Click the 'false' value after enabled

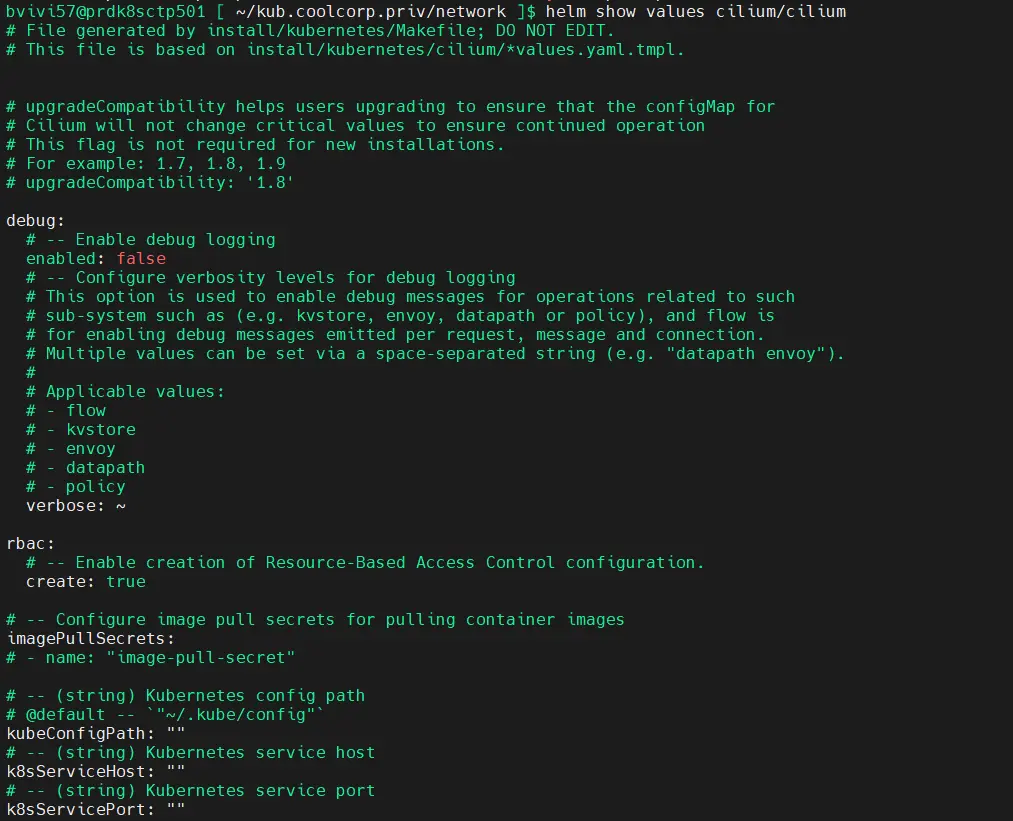pyautogui.click(x=141, y=258)
